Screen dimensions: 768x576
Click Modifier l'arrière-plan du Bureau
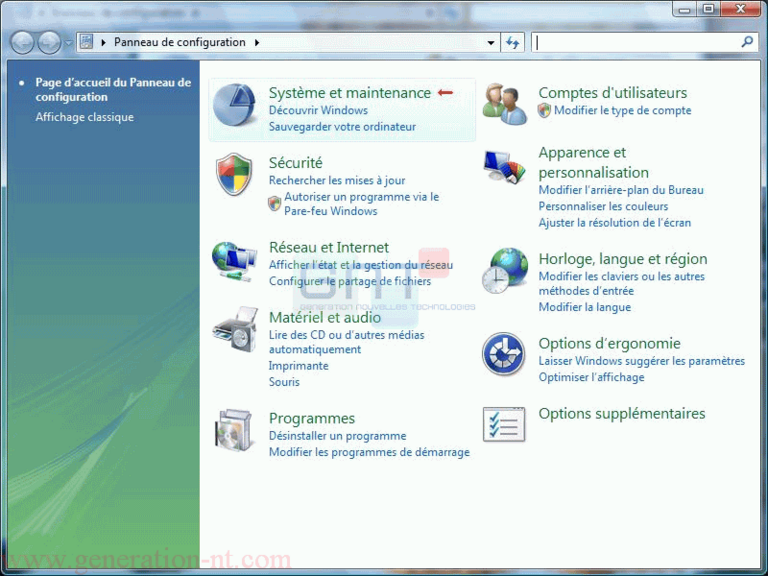(x=621, y=190)
